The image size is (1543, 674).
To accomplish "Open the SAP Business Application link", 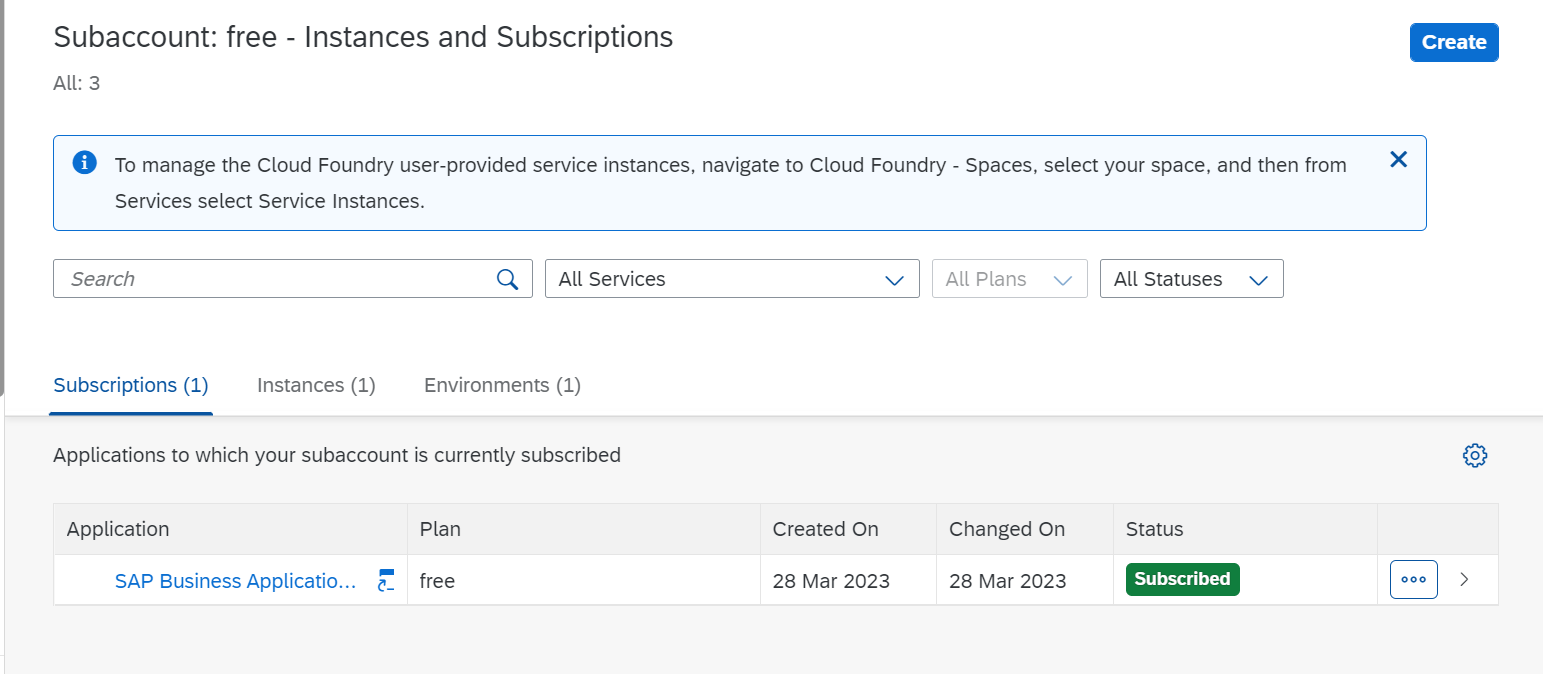I will (x=237, y=580).
